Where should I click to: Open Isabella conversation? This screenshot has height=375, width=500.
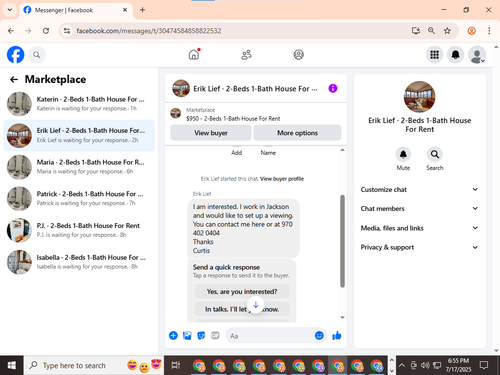coord(79,262)
